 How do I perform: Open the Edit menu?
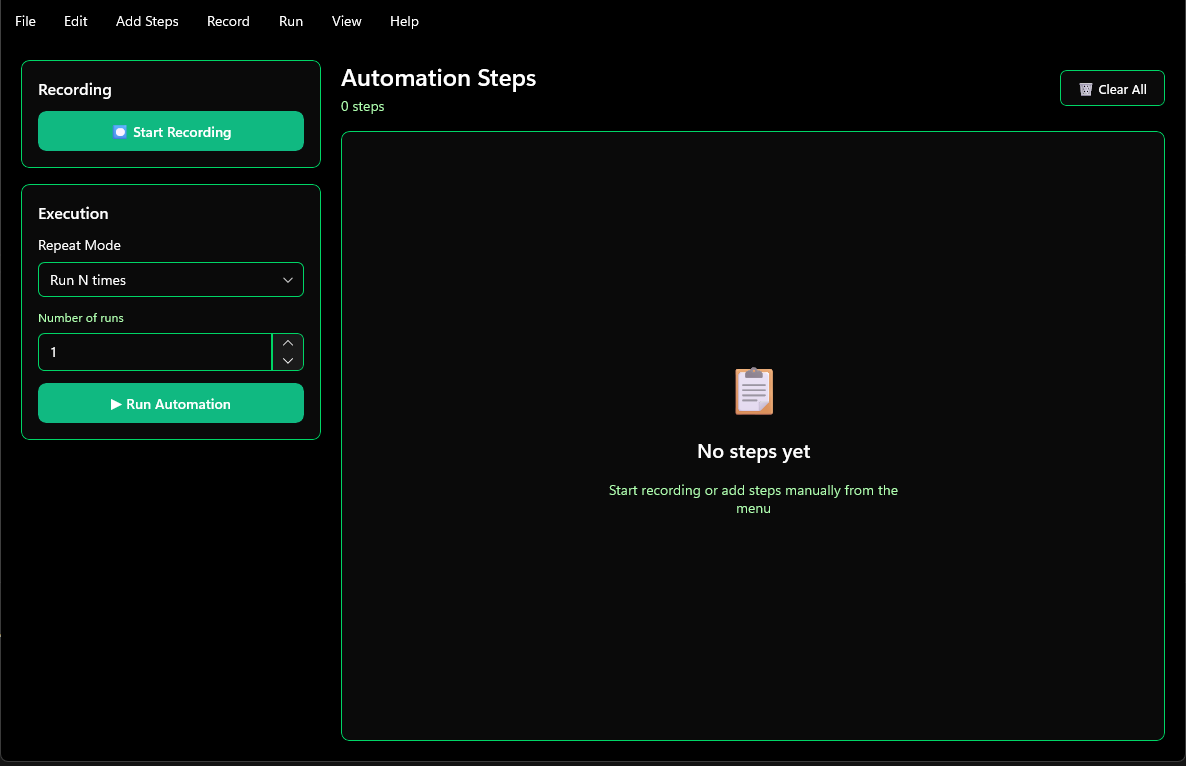(76, 21)
